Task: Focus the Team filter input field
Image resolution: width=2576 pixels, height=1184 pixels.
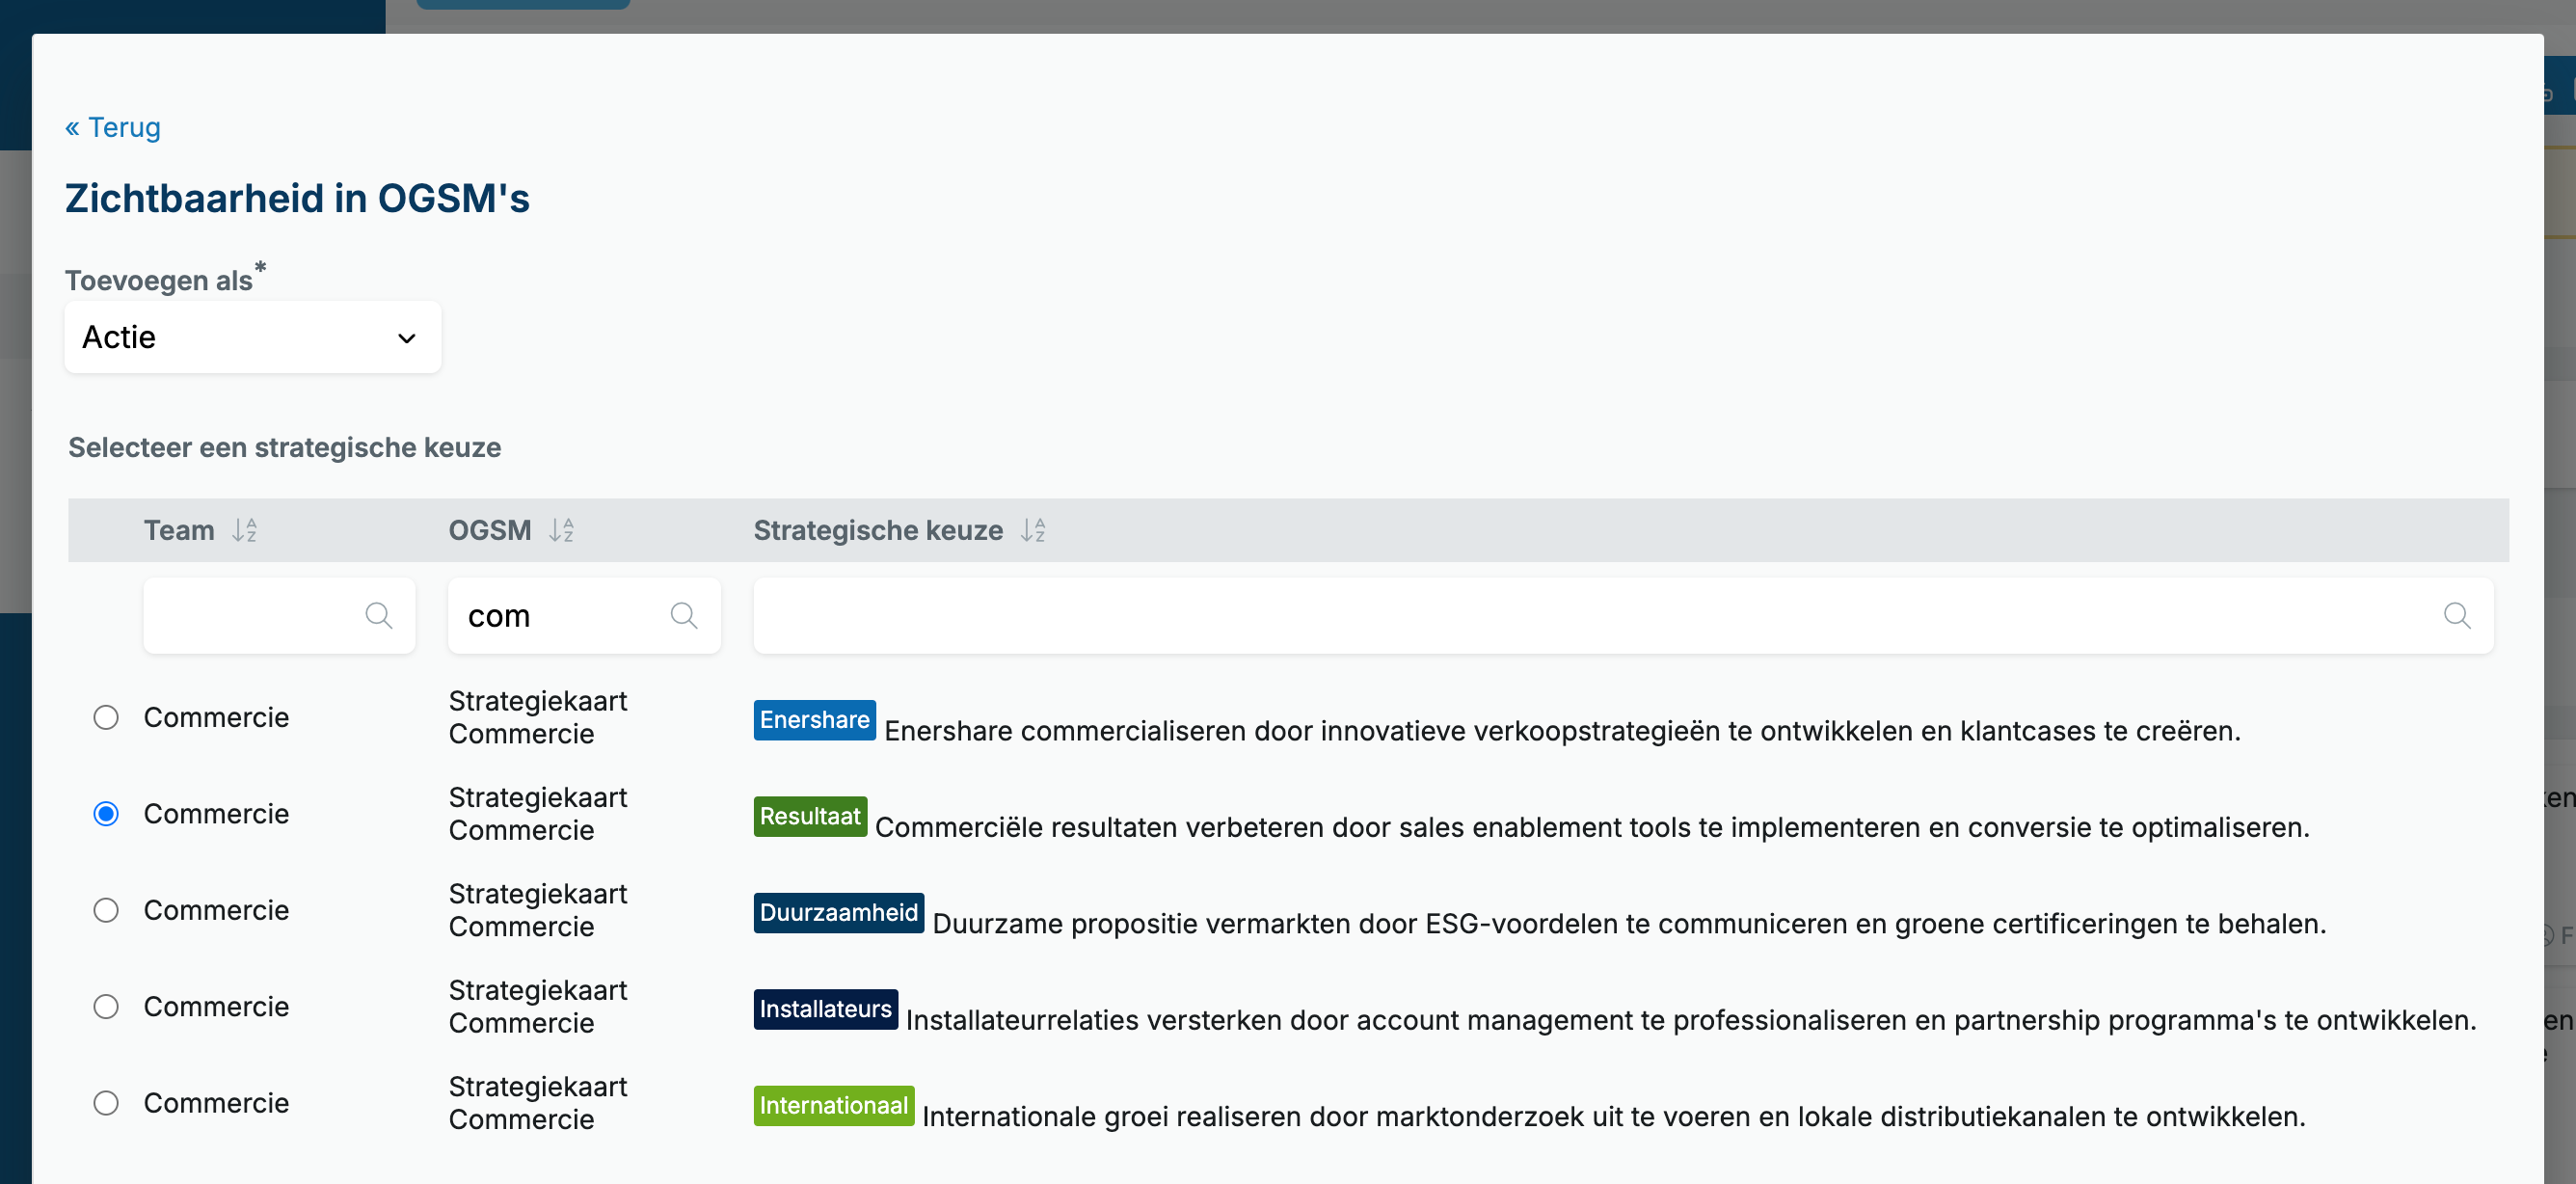Action: click(x=279, y=615)
